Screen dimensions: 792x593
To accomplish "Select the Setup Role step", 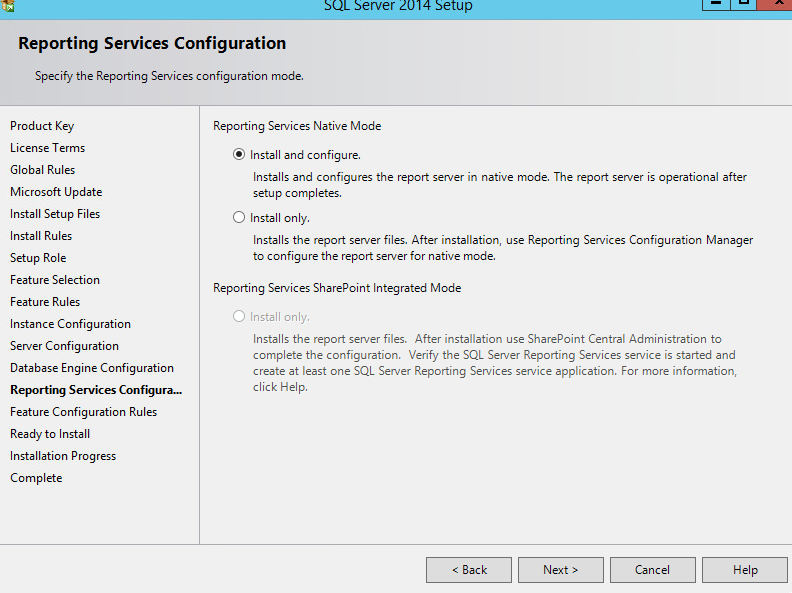I will pos(38,258).
